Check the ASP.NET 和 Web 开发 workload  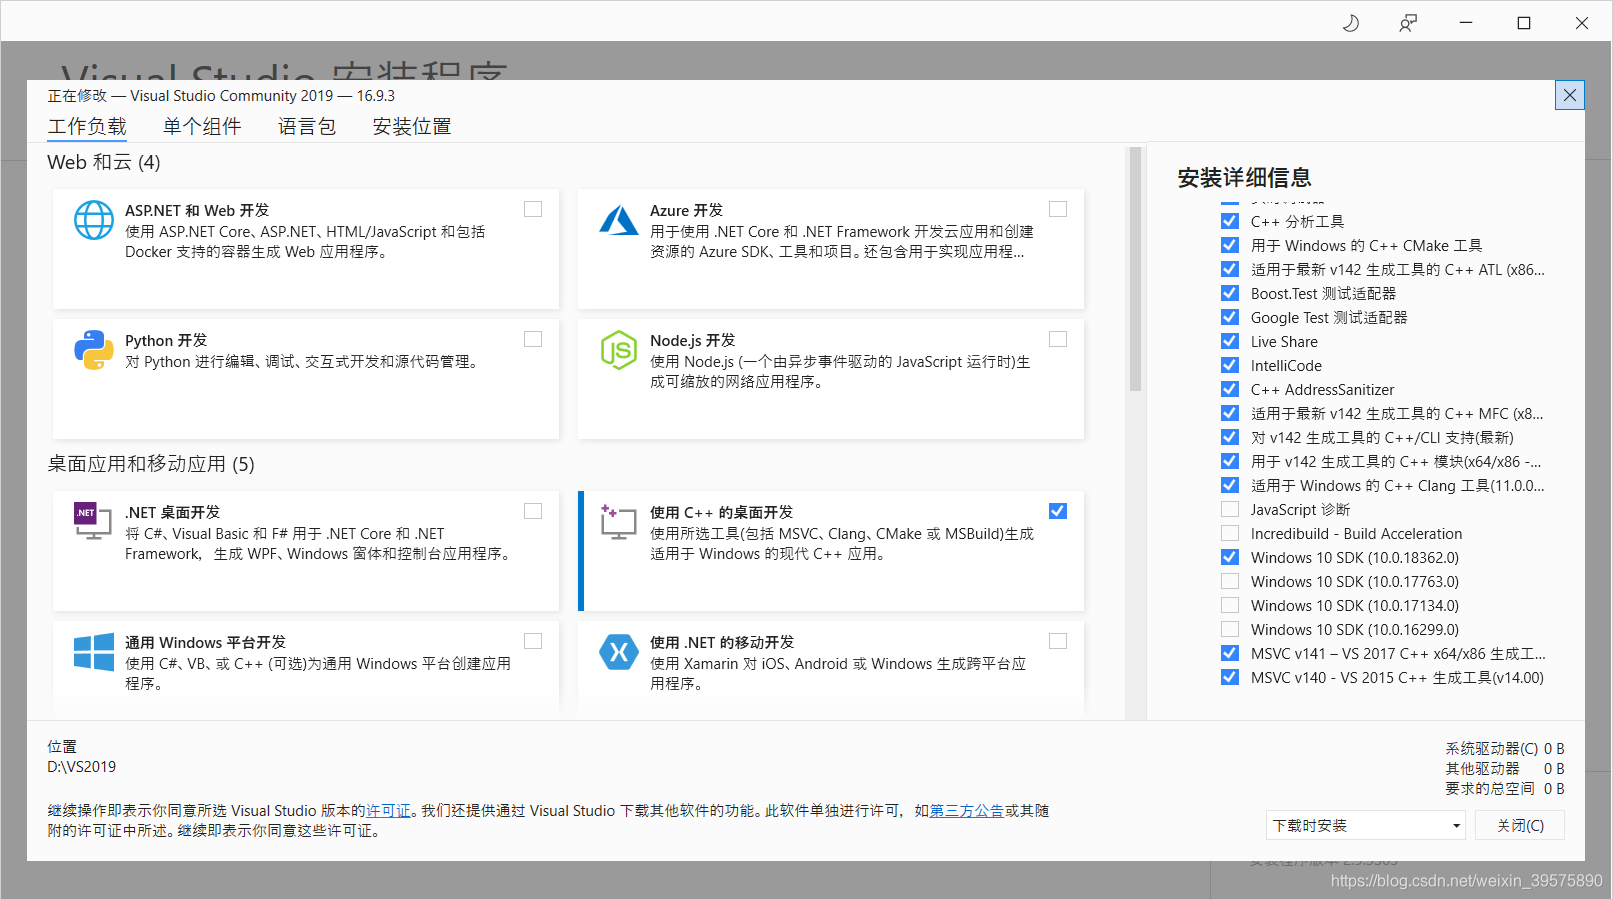point(533,209)
